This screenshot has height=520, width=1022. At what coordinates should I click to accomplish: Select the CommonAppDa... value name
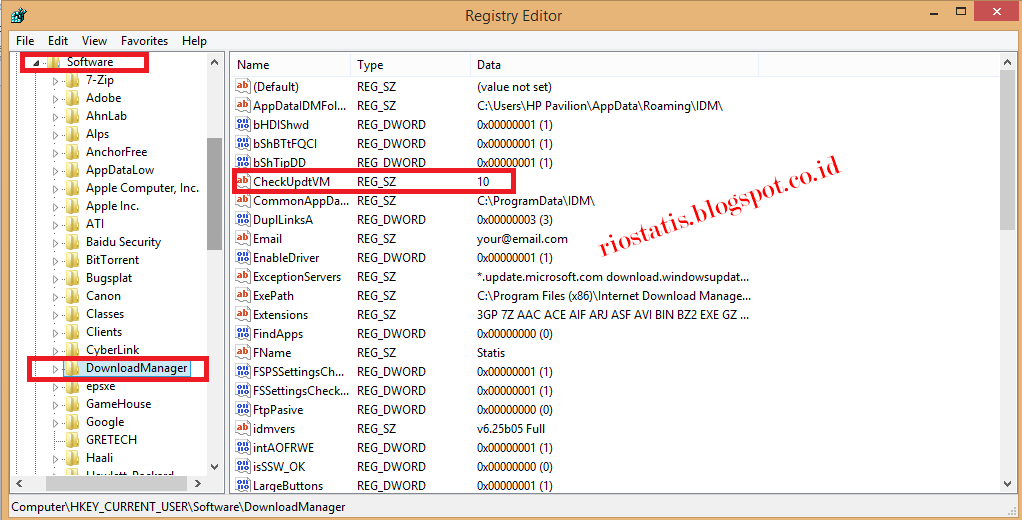click(x=300, y=201)
